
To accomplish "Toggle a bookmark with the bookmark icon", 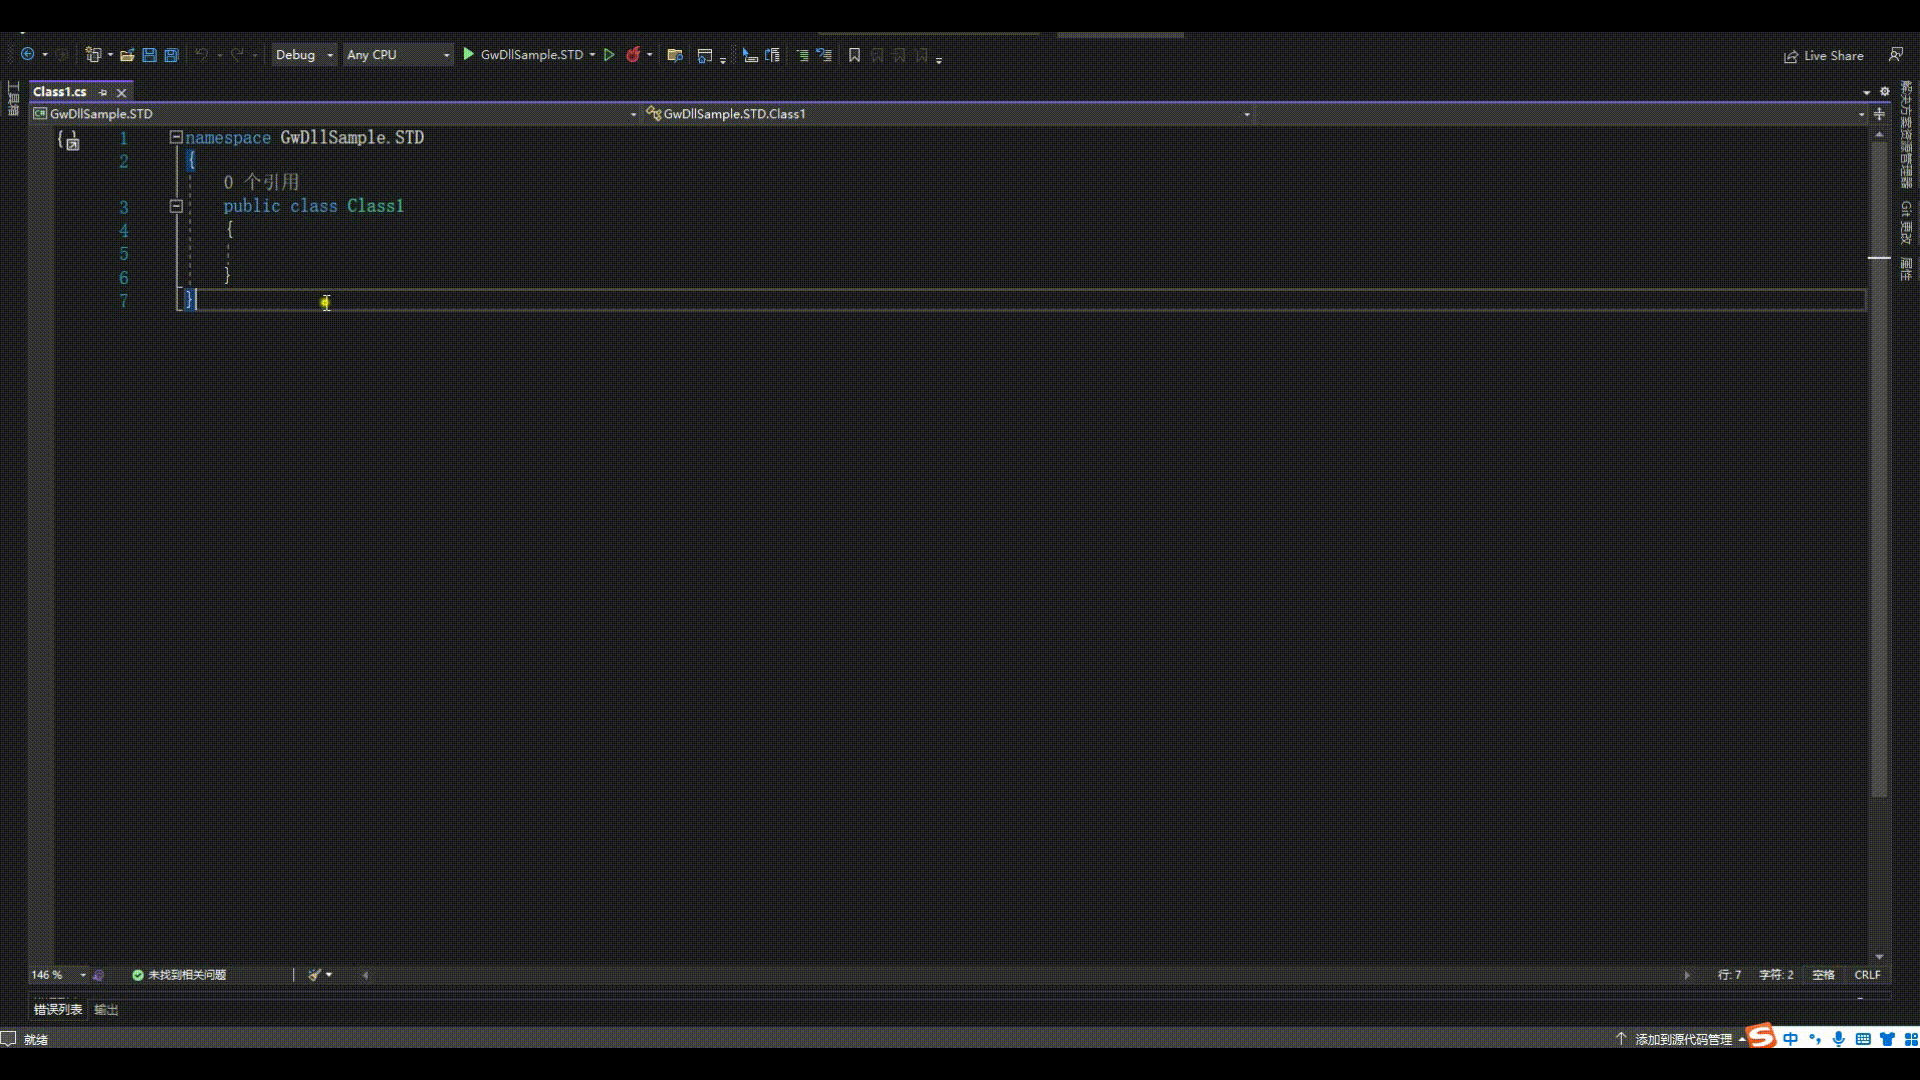I will pyautogui.click(x=854, y=55).
